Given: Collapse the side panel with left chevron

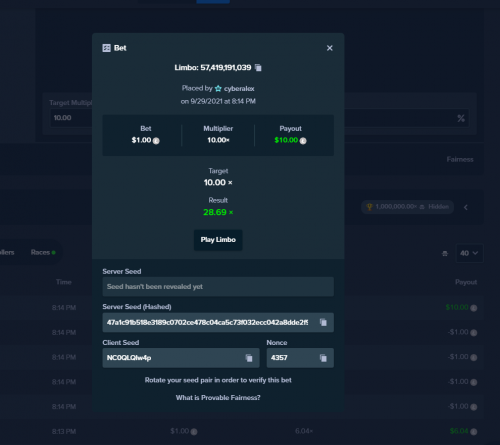Looking at the screenshot, I should (466, 207).
